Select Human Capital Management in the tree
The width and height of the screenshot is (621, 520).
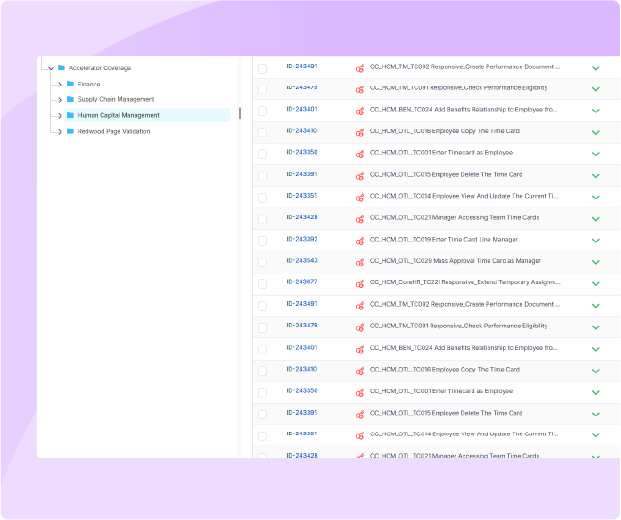click(118, 116)
